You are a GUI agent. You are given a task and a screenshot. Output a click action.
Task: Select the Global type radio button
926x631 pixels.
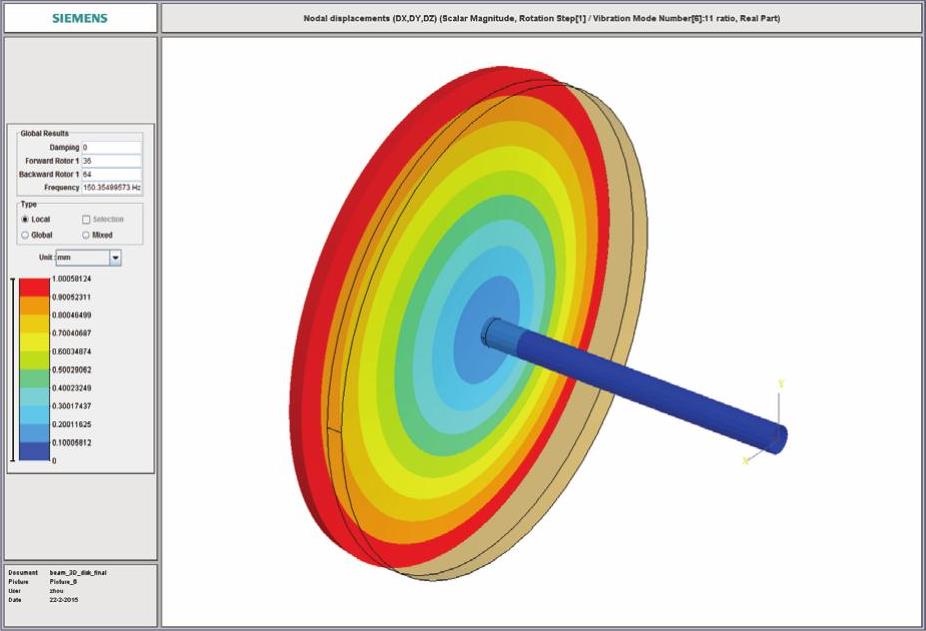pyautogui.click(x=25, y=235)
